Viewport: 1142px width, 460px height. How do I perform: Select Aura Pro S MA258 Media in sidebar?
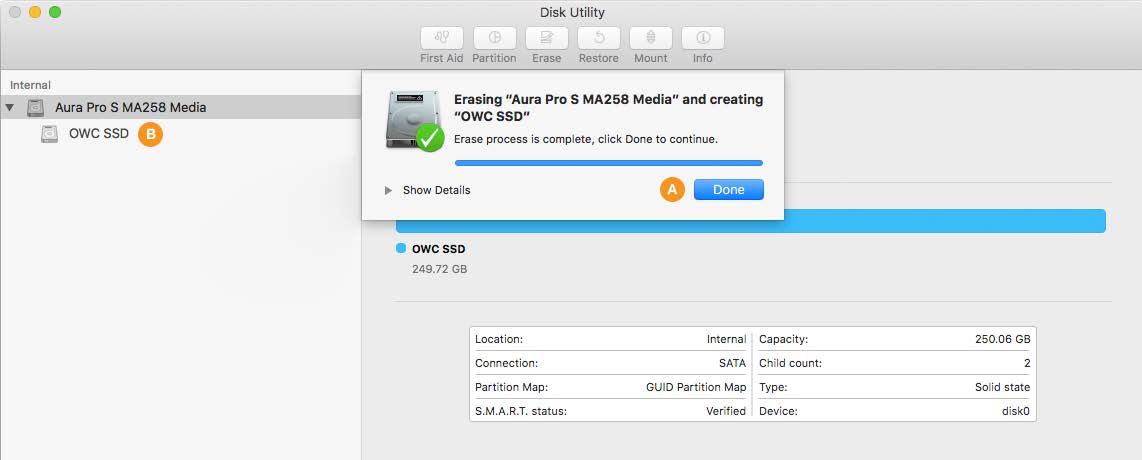click(x=181, y=107)
